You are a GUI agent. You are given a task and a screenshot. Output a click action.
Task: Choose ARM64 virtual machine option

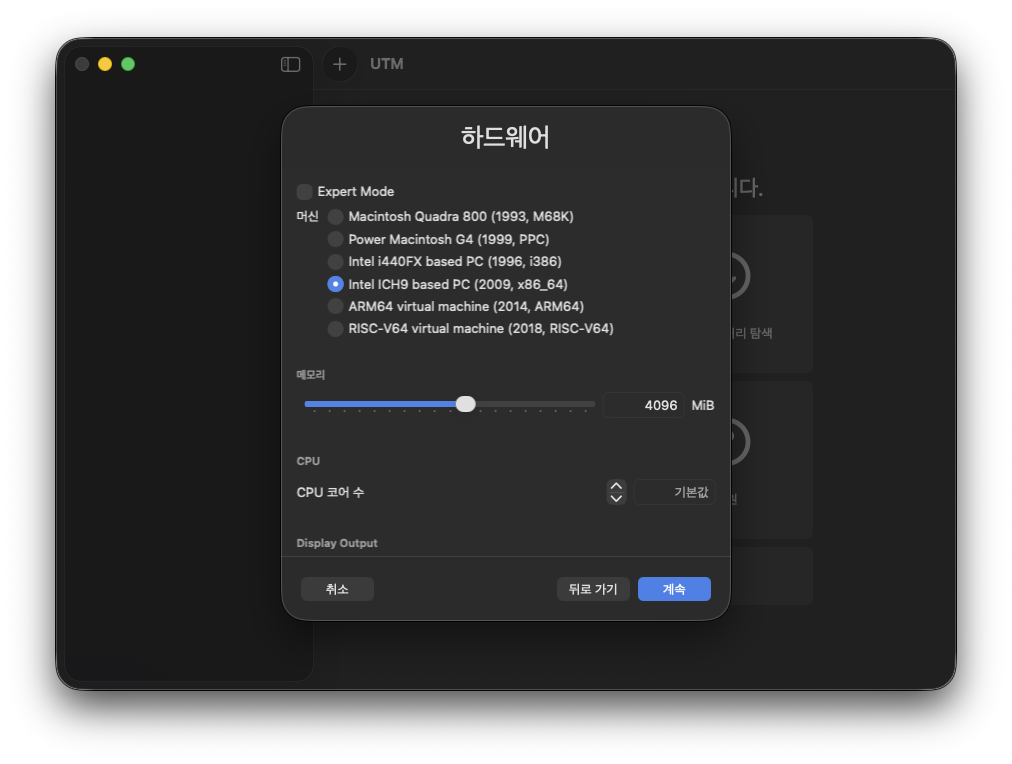336,306
